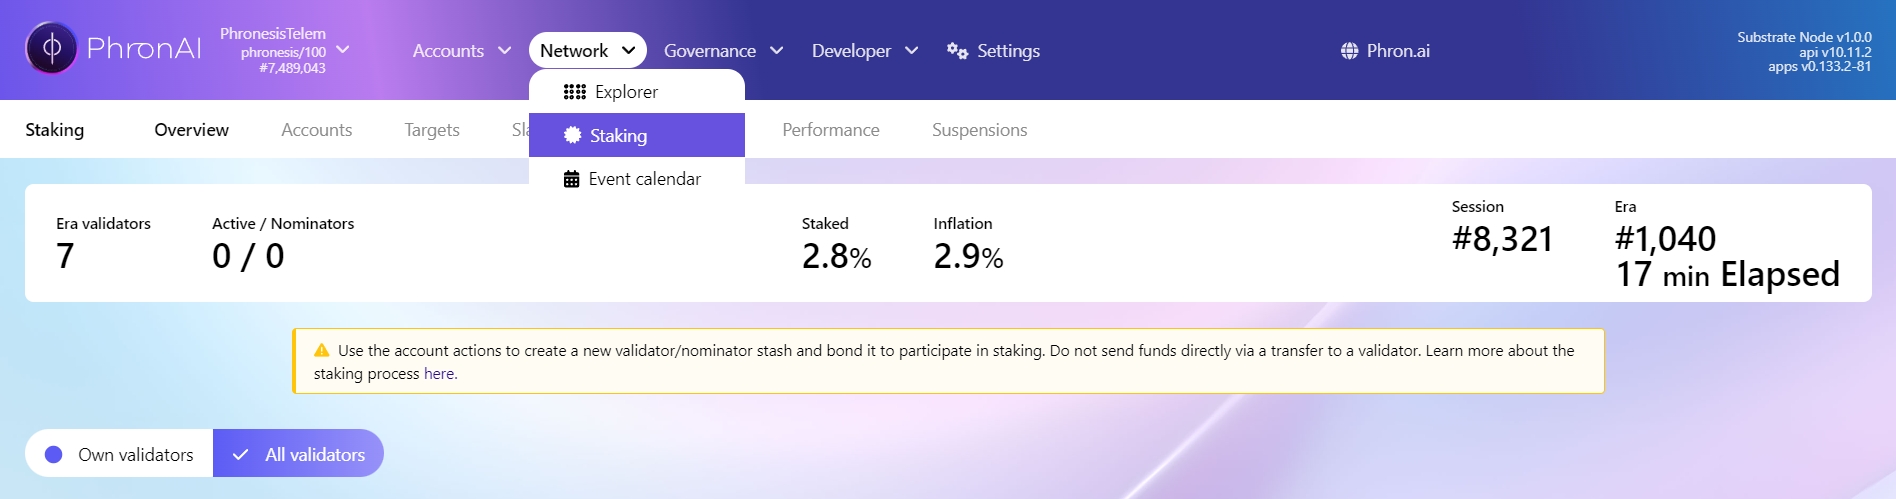Click the All validators checkmark icon
The height and width of the screenshot is (499, 1896).
coord(240,455)
